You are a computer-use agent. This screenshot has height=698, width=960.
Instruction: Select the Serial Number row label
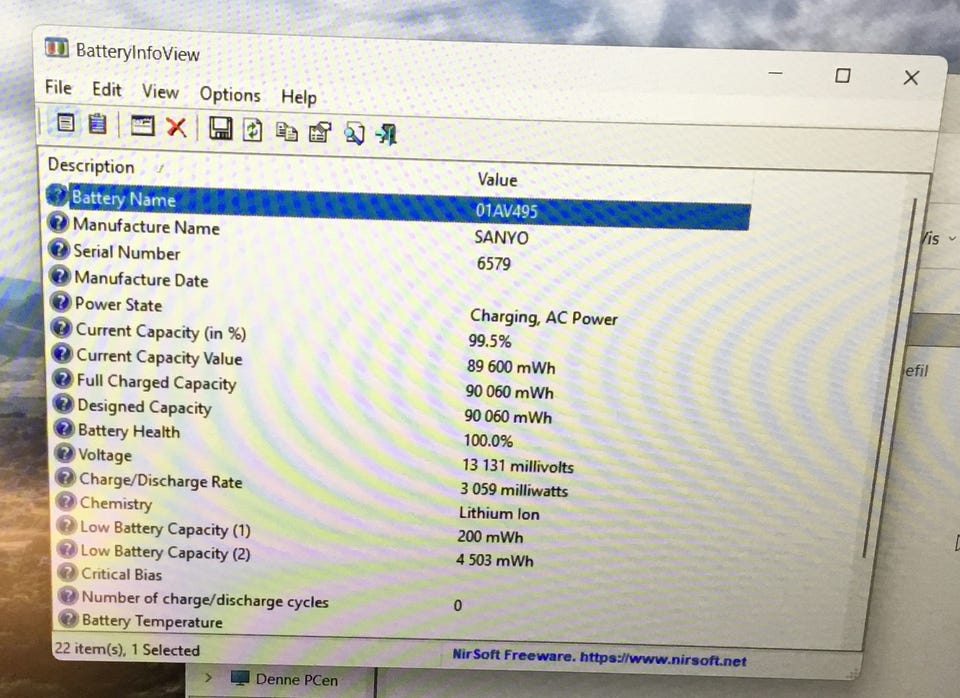127,252
